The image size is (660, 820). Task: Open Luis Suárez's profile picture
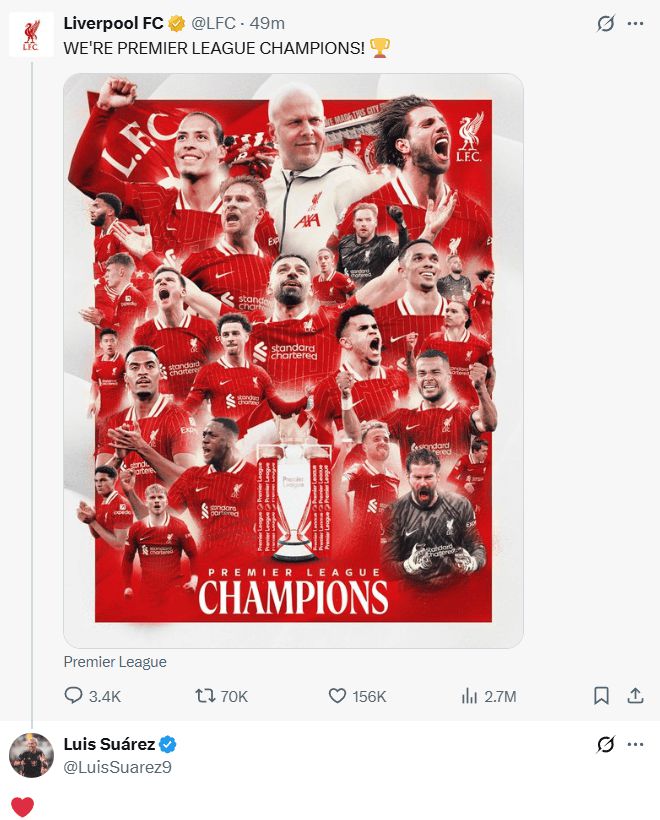[31, 755]
